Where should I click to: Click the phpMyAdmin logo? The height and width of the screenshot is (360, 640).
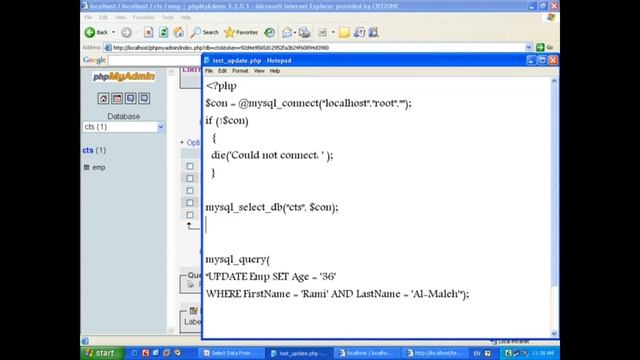tap(124, 76)
